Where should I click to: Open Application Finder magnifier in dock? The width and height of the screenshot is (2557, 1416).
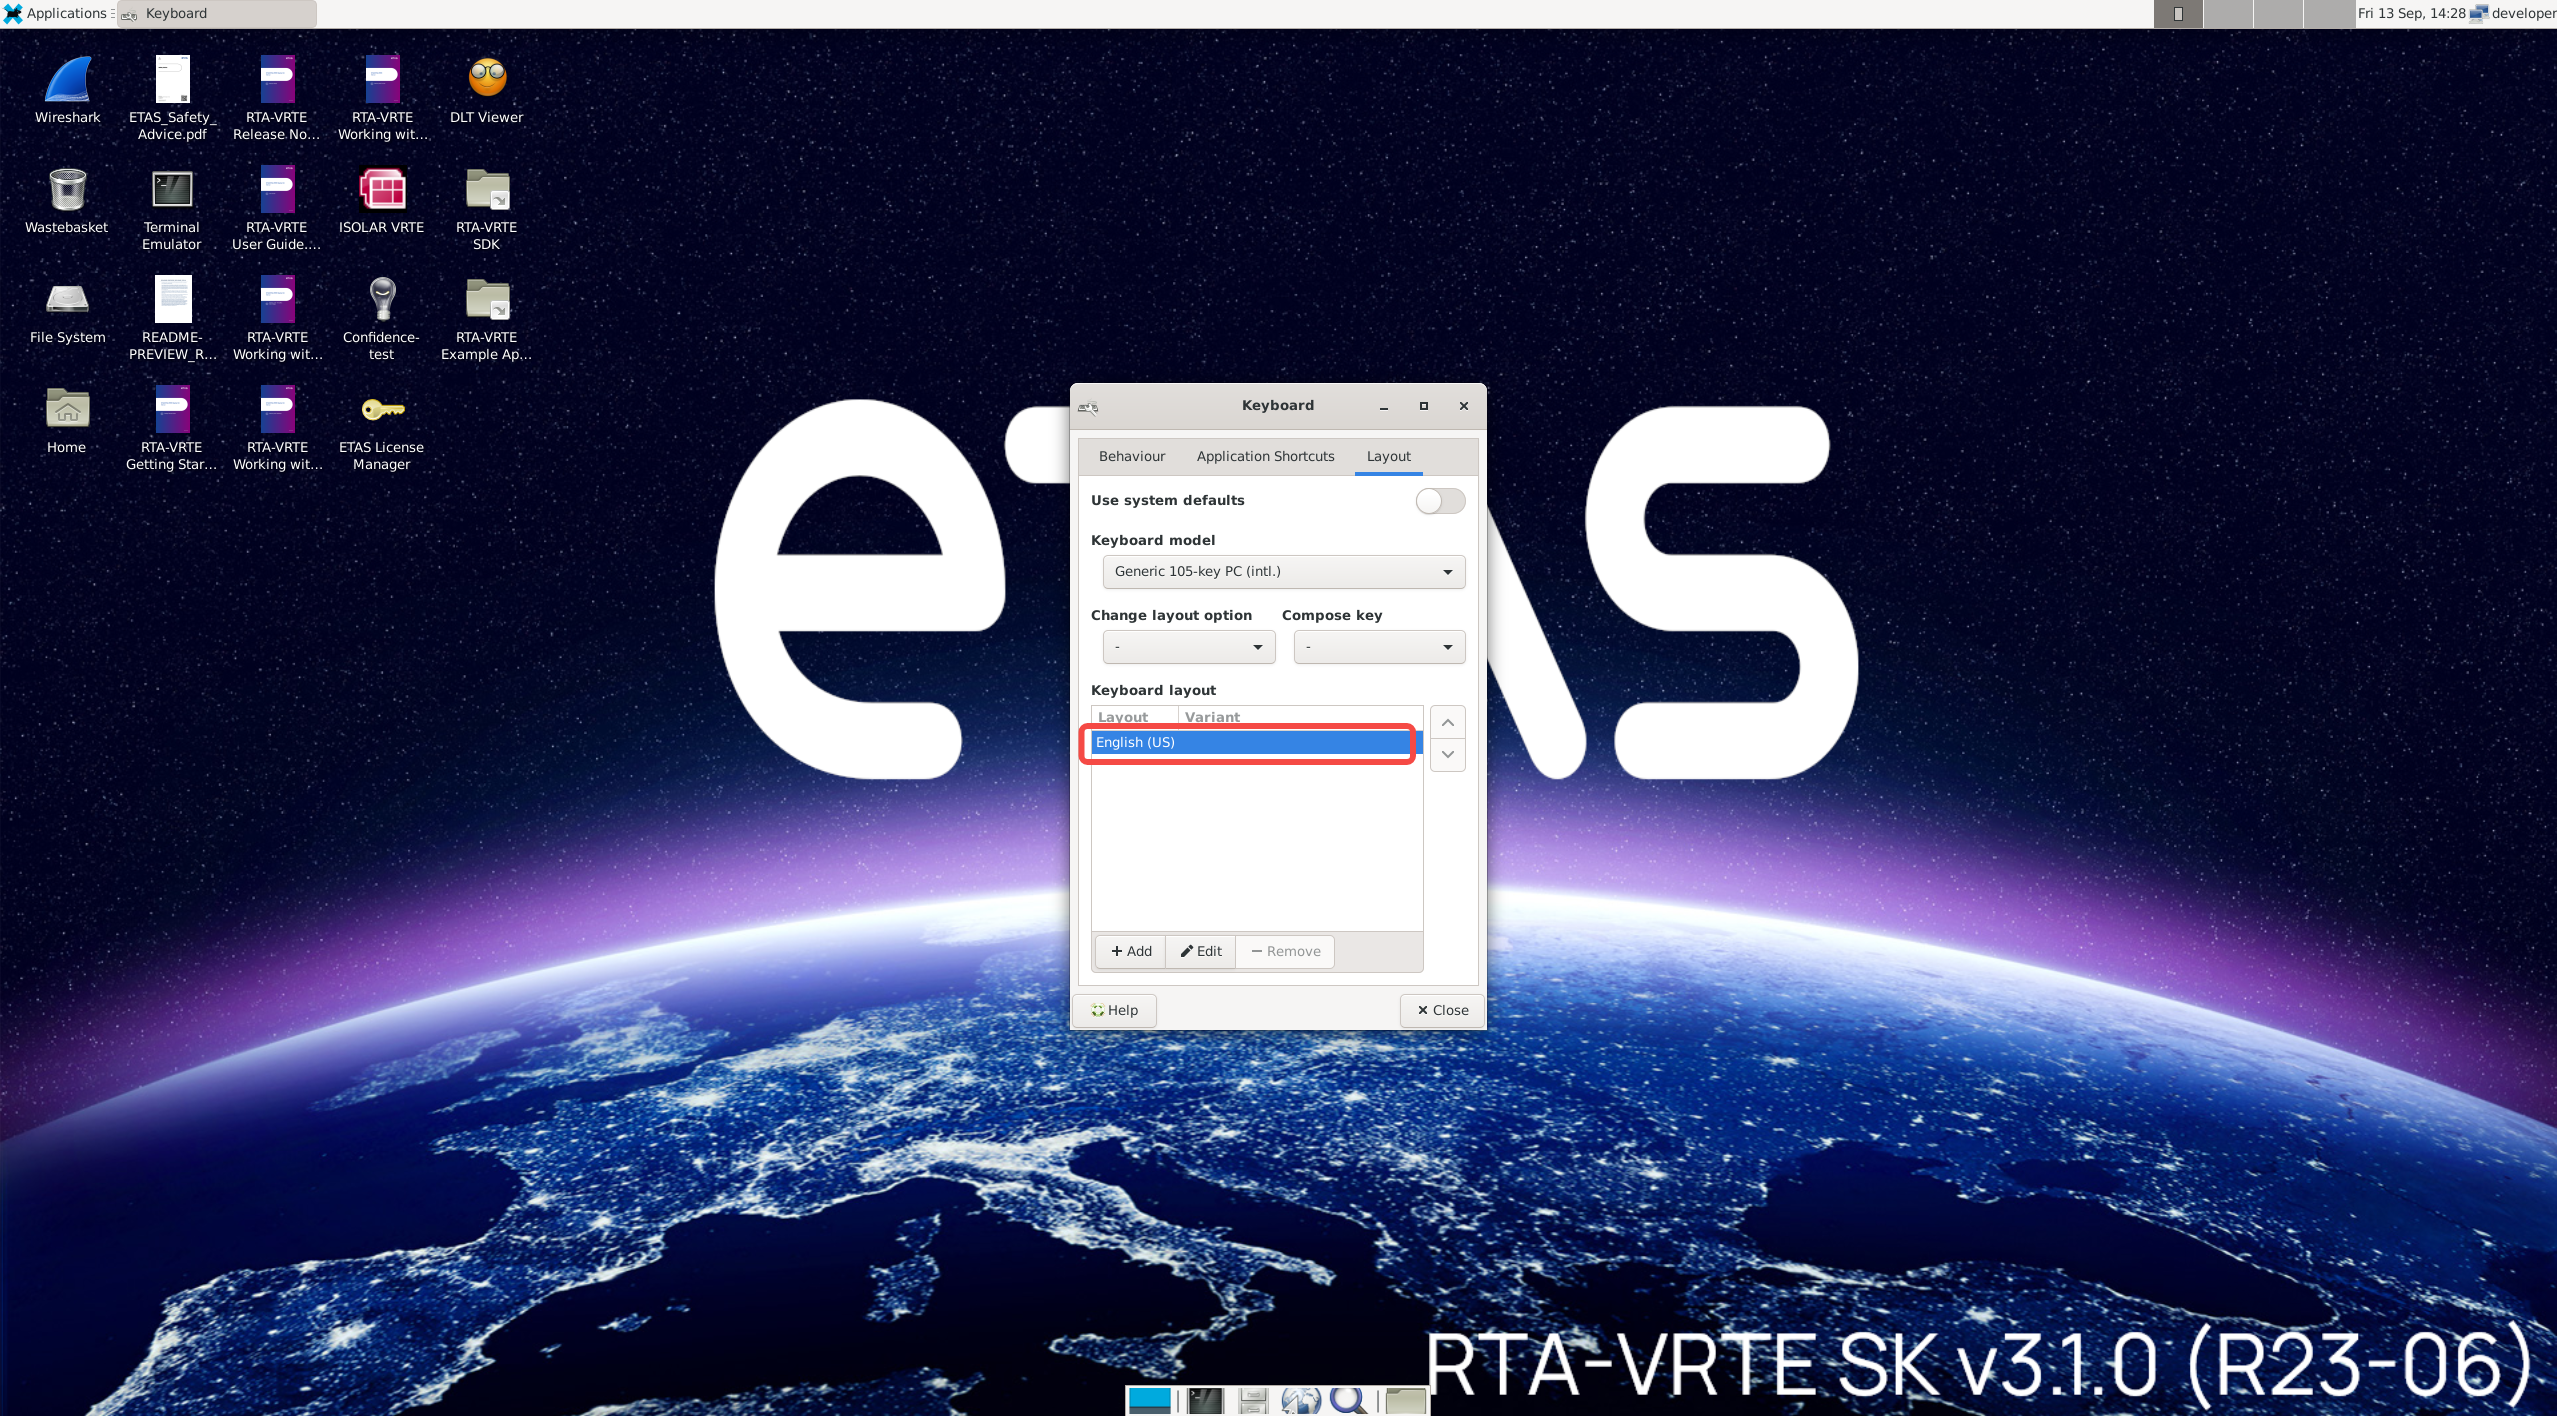click(1348, 1400)
